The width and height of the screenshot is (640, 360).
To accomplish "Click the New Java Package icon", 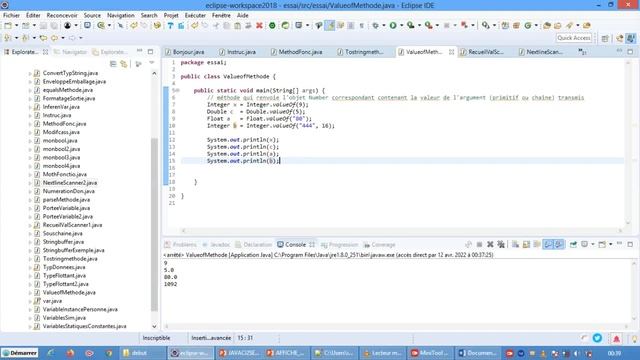I will 516,25.
